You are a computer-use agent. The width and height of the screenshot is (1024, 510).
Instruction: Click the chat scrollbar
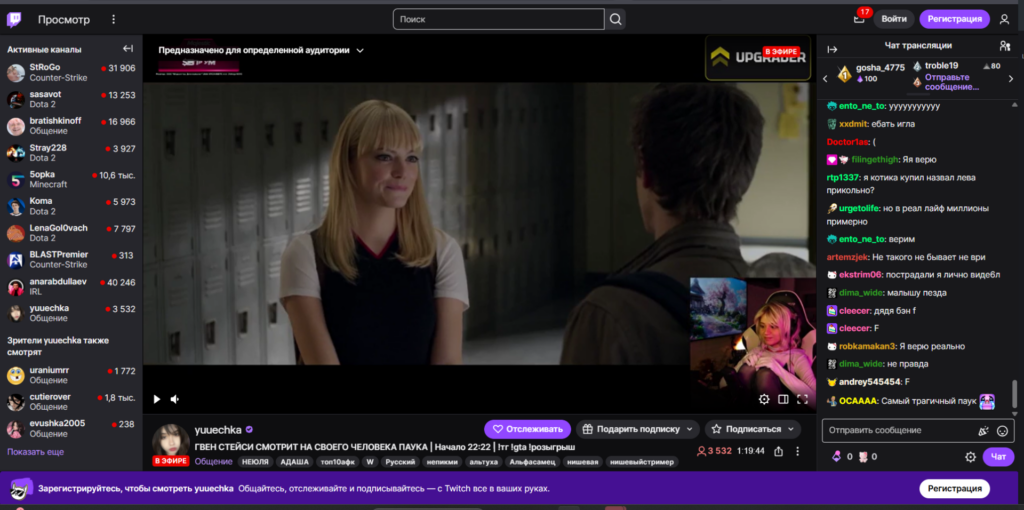coord(1014,394)
